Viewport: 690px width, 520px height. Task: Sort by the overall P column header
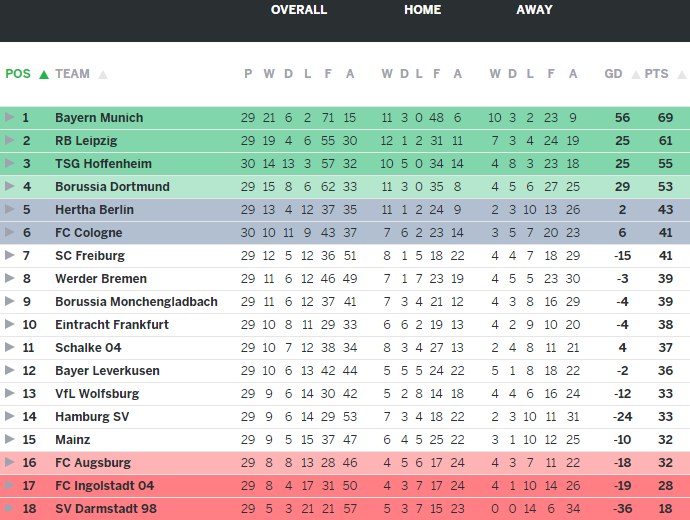click(248, 74)
